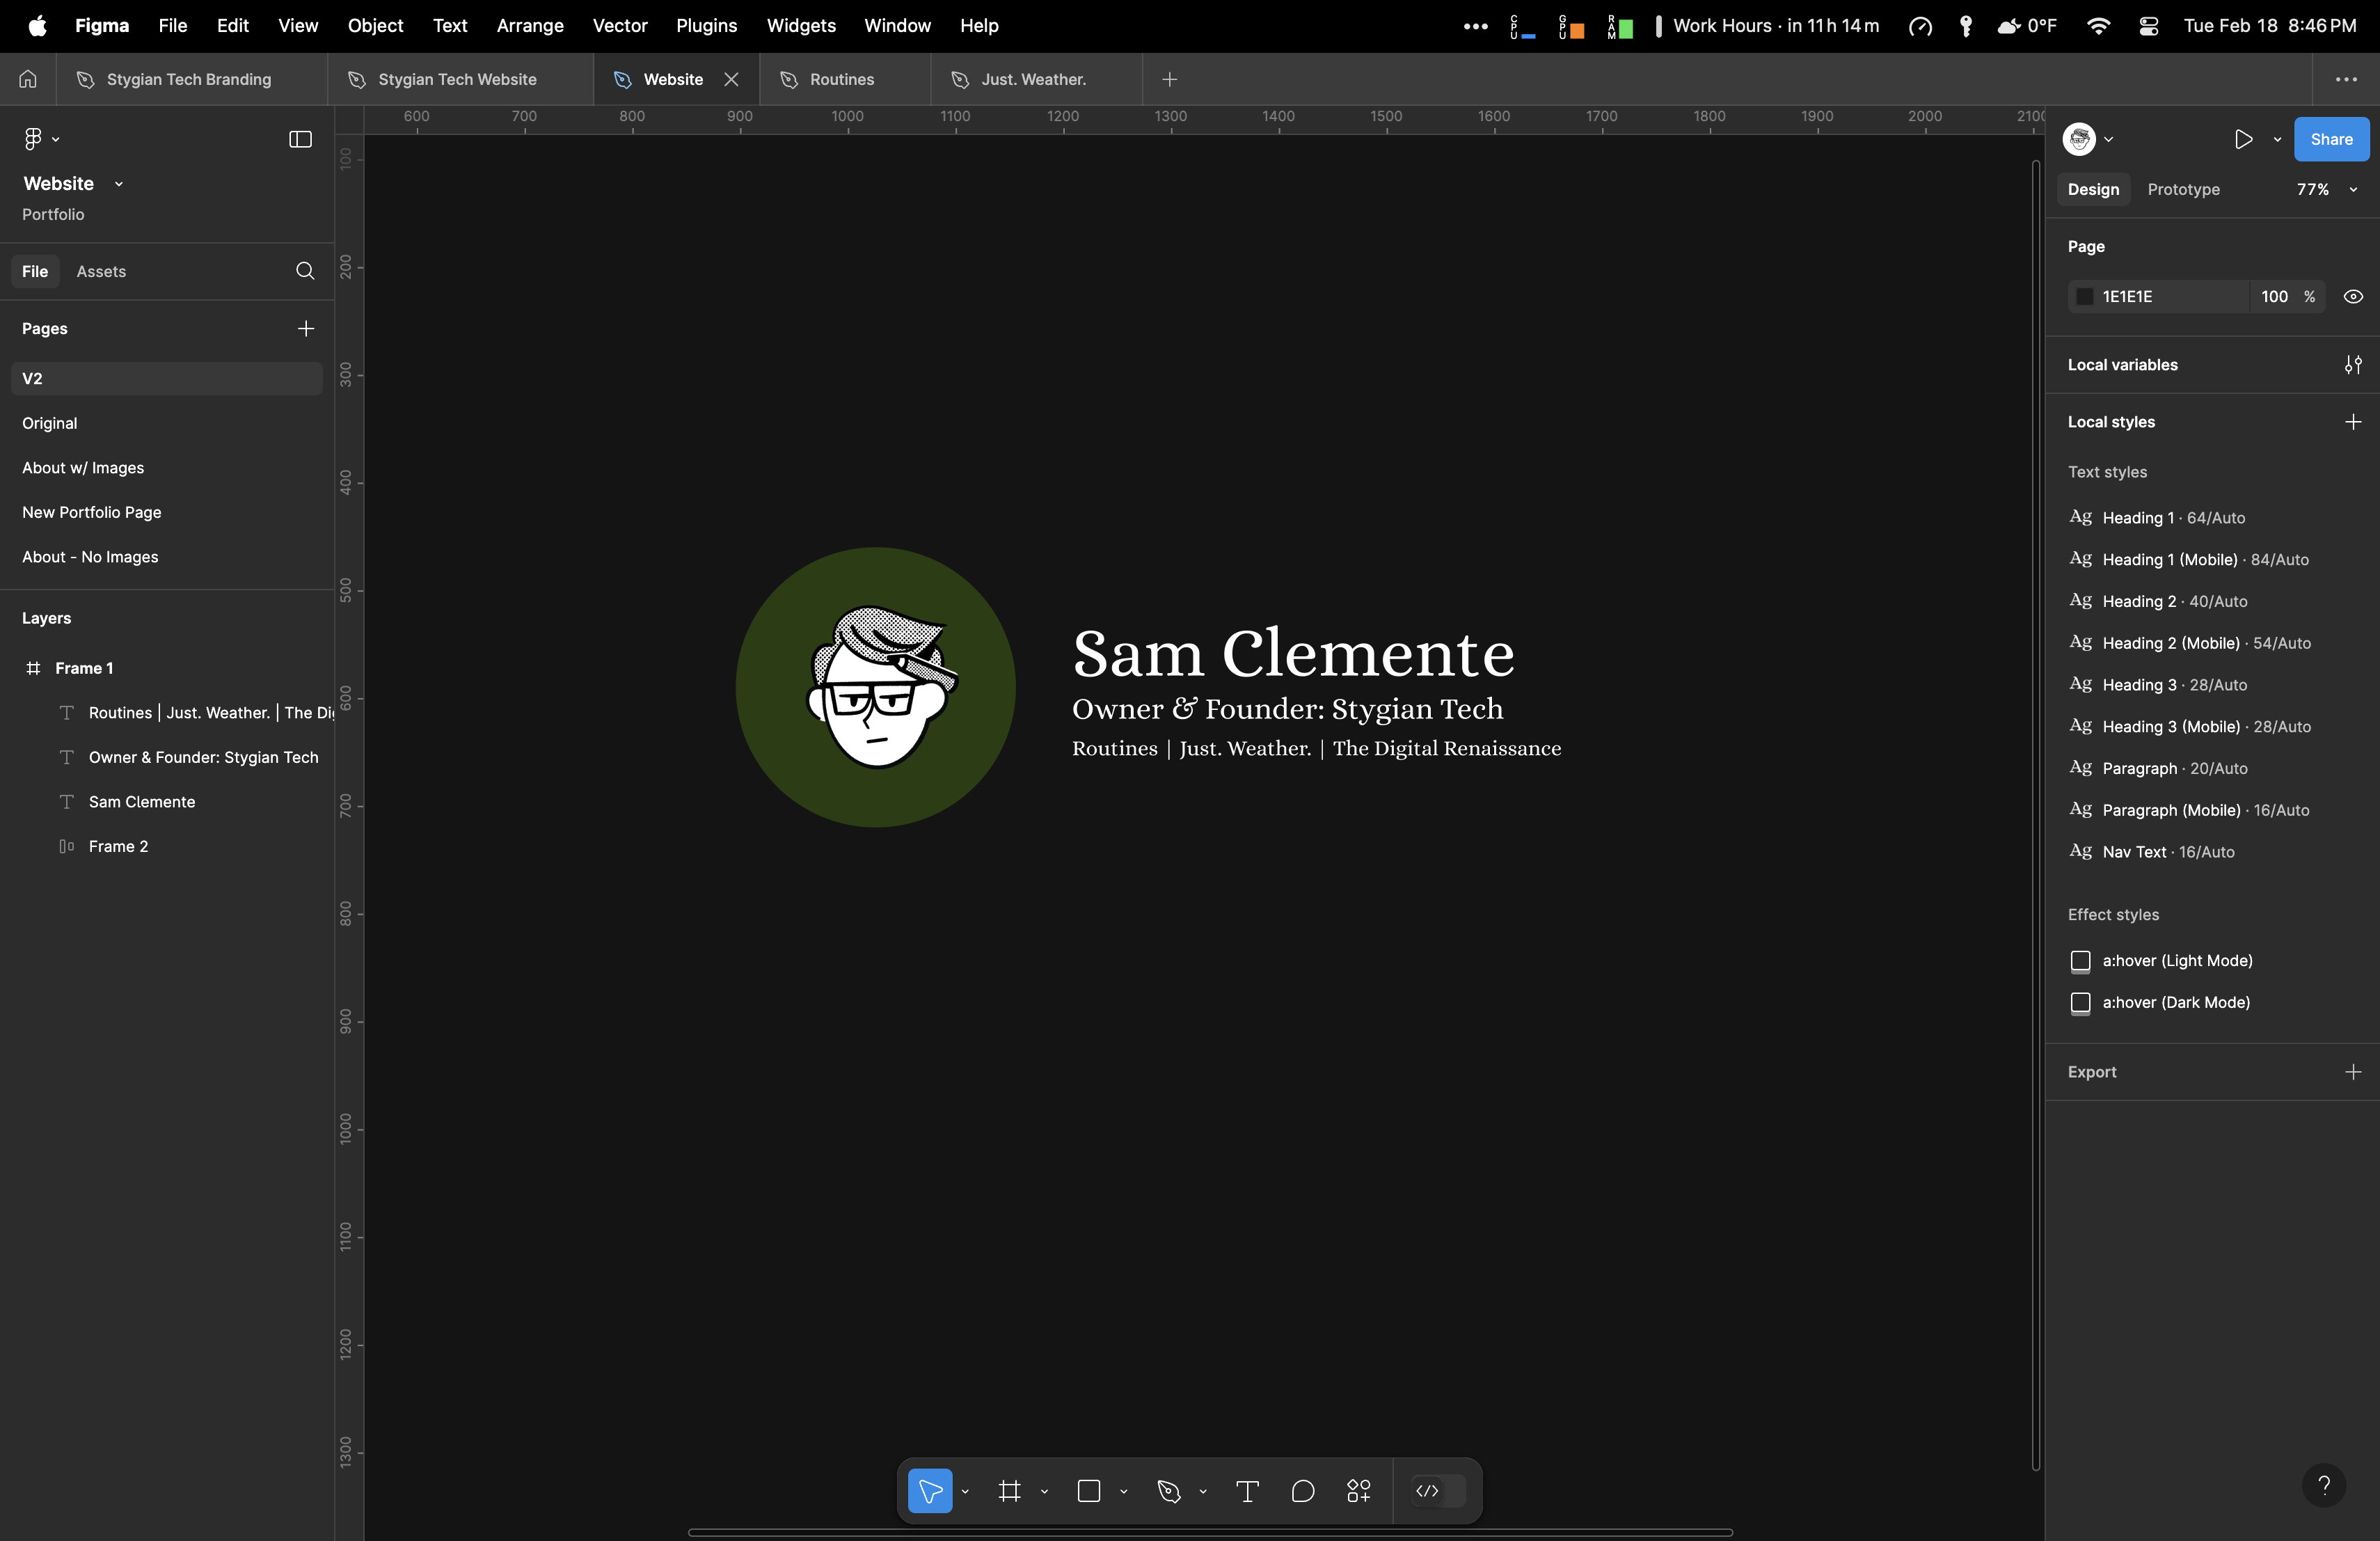Open the tab bar more options ellipsis
Viewport: 2380px width, 1541px height.
[2346, 79]
